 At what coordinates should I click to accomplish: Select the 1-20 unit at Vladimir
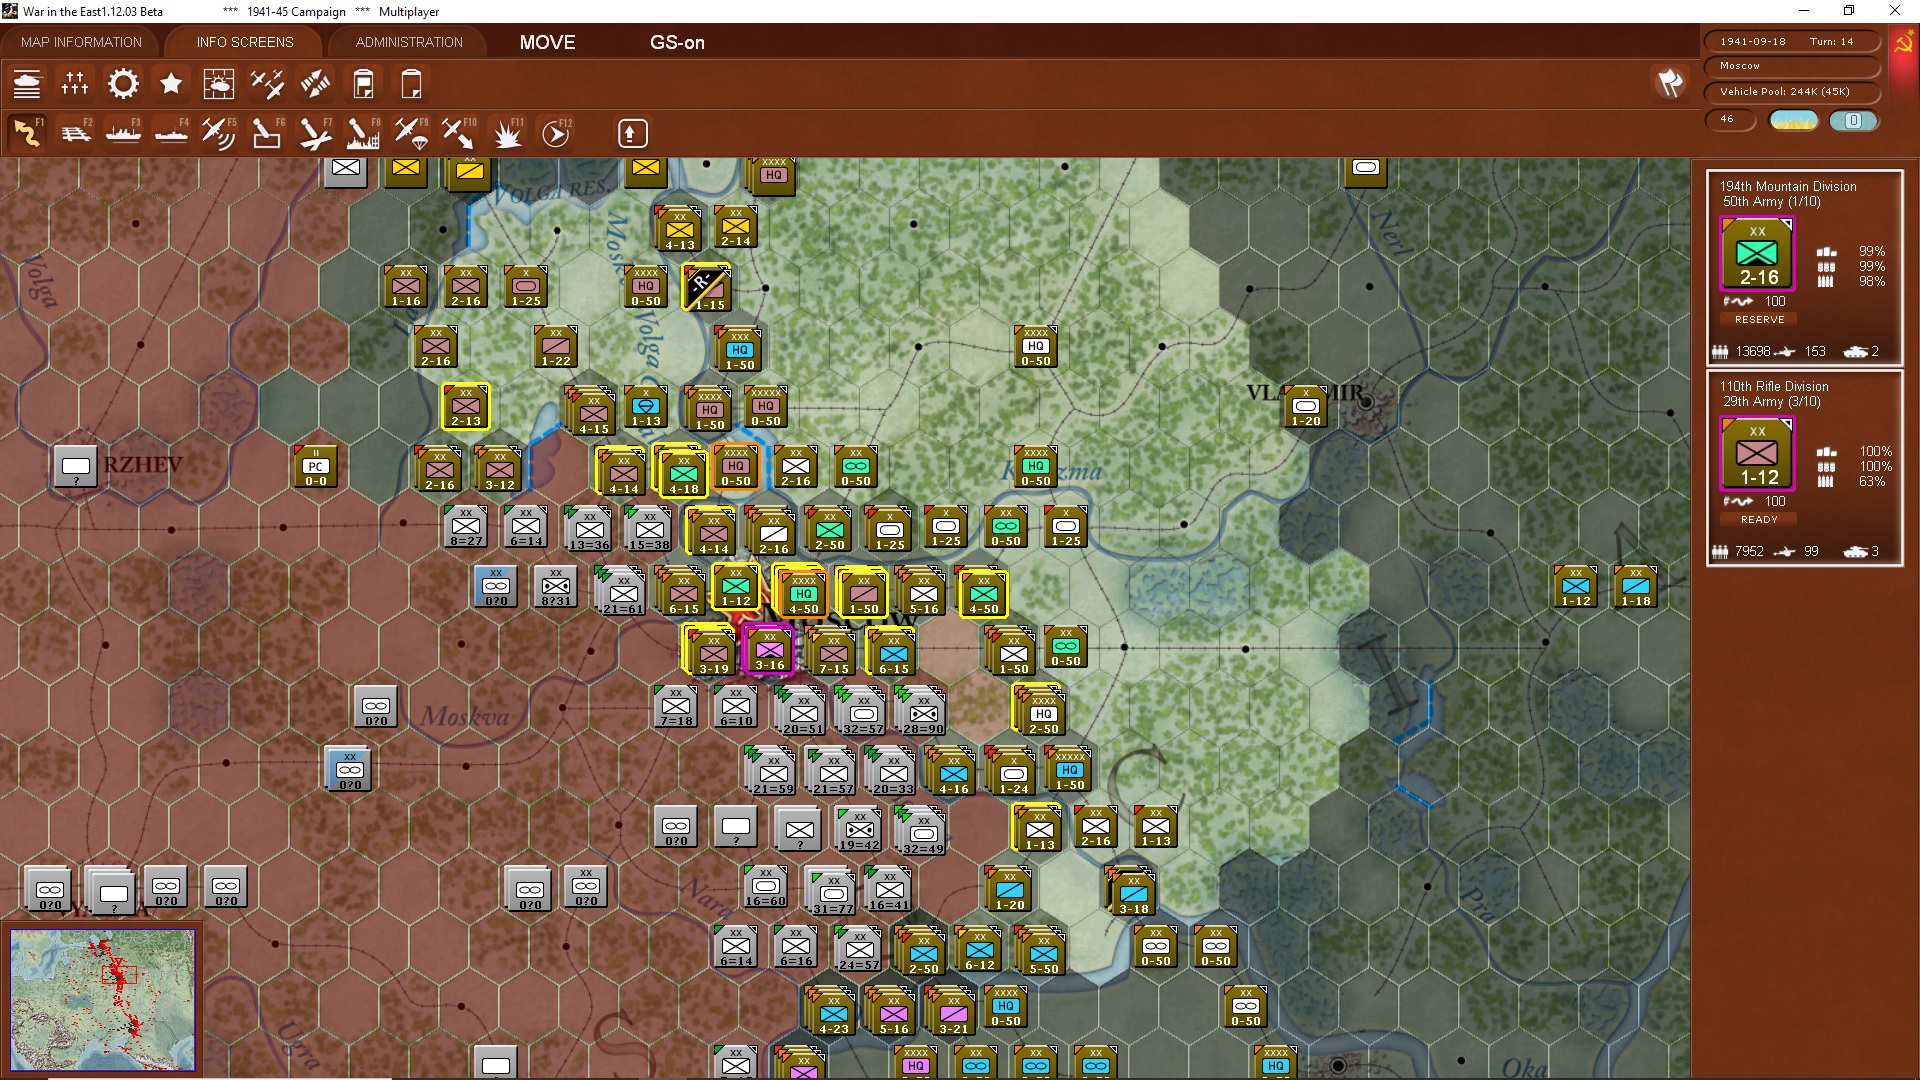pos(1306,407)
